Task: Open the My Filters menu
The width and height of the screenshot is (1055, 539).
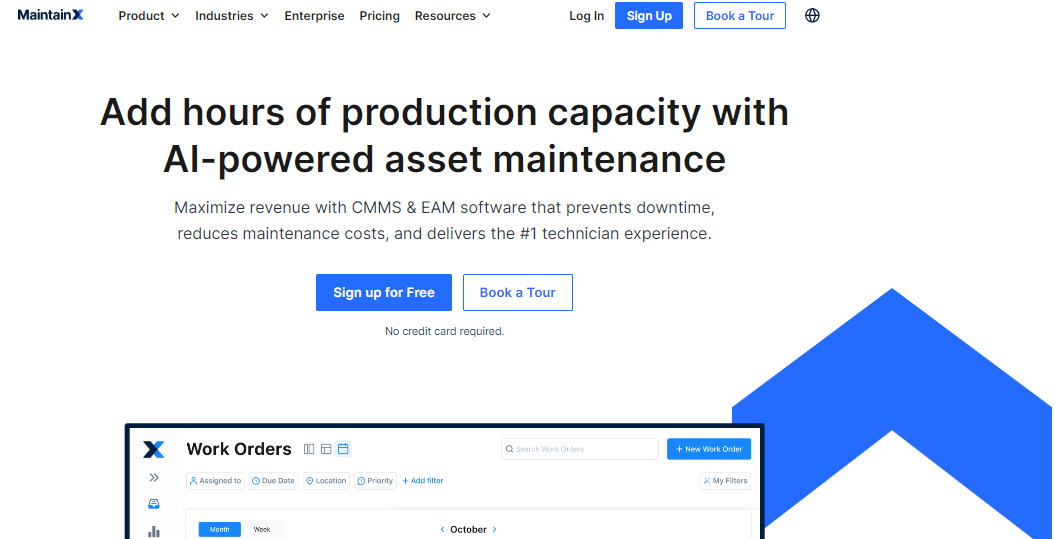Action: pos(725,480)
